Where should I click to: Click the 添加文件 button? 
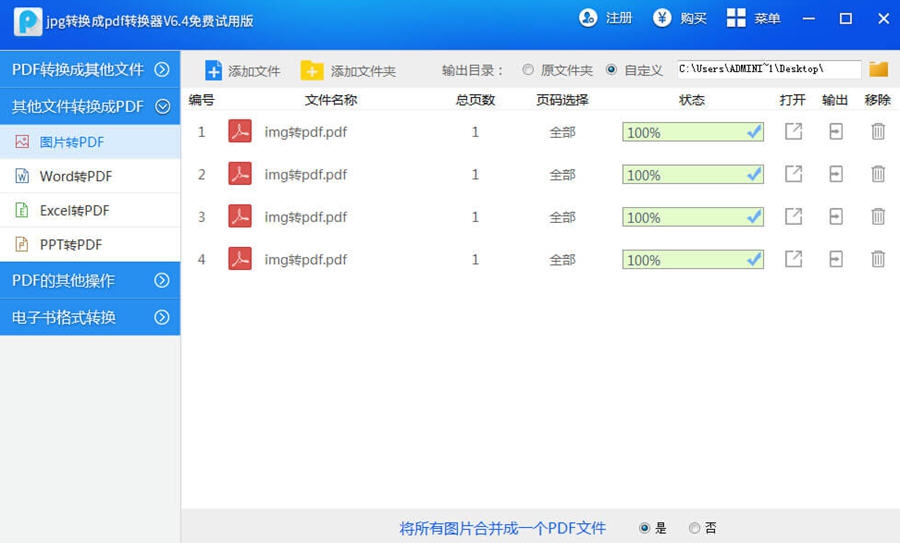(x=243, y=71)
